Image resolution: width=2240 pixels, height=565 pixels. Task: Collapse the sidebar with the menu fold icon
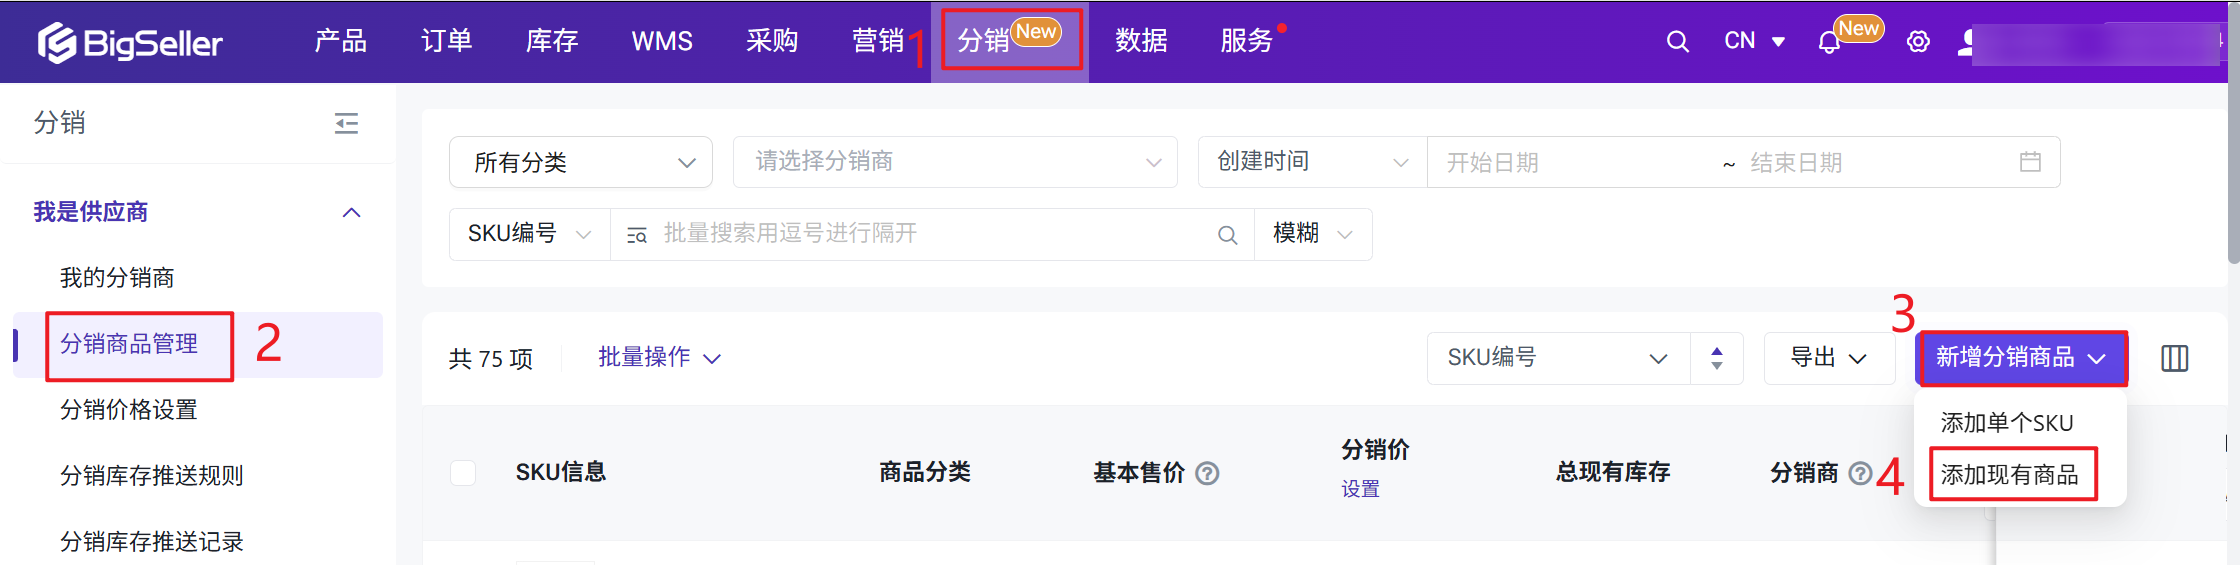pos(346,123)
